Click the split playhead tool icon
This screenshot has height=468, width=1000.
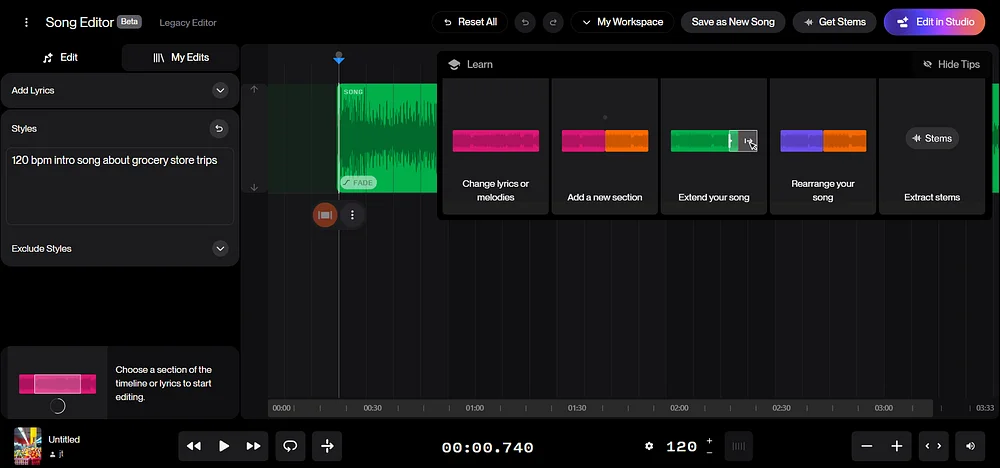coord(327,446)
